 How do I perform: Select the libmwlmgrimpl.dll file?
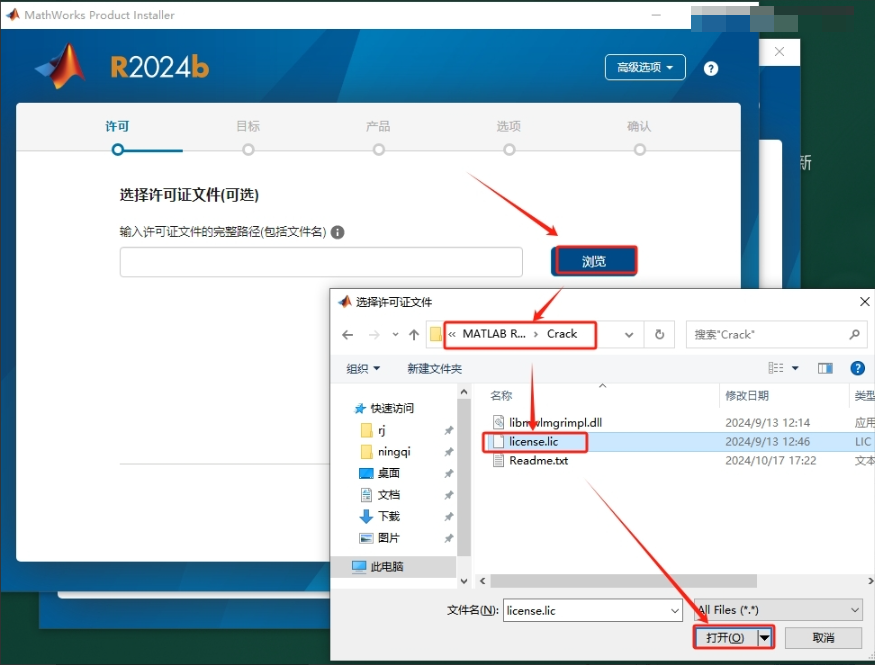(555, 422)
